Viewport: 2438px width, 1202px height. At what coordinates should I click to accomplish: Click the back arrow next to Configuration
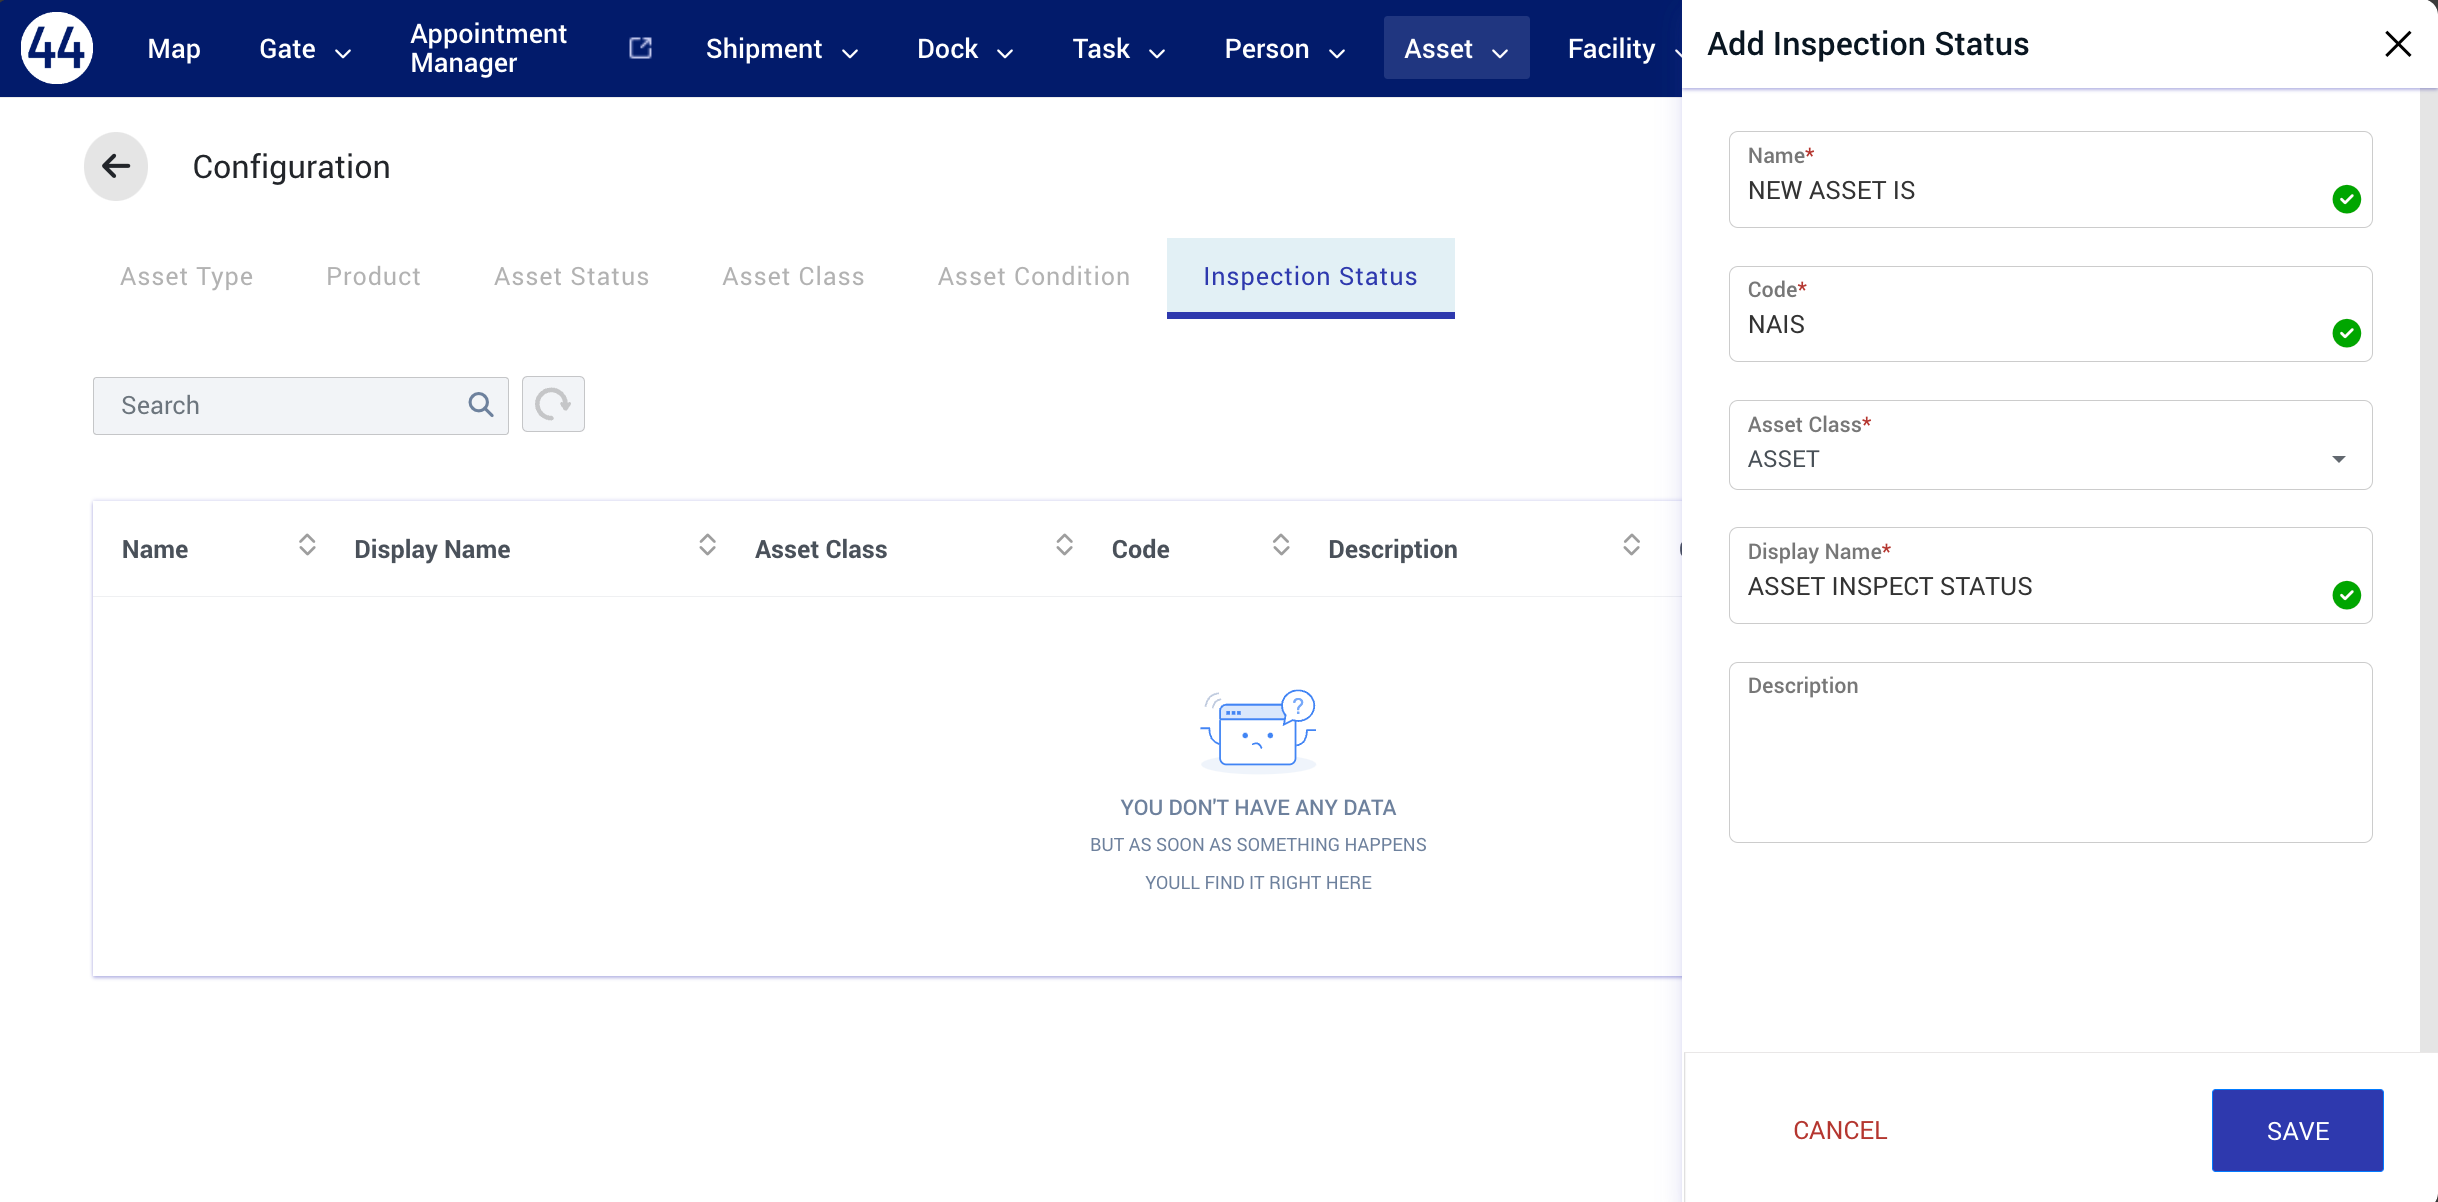click(116, 166)
